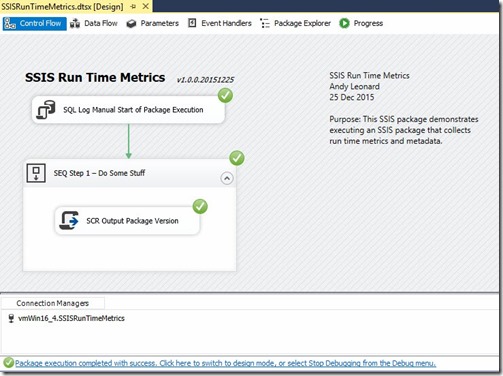
Task: Click the connection manager plug icon
Action: tap(11, 318)
